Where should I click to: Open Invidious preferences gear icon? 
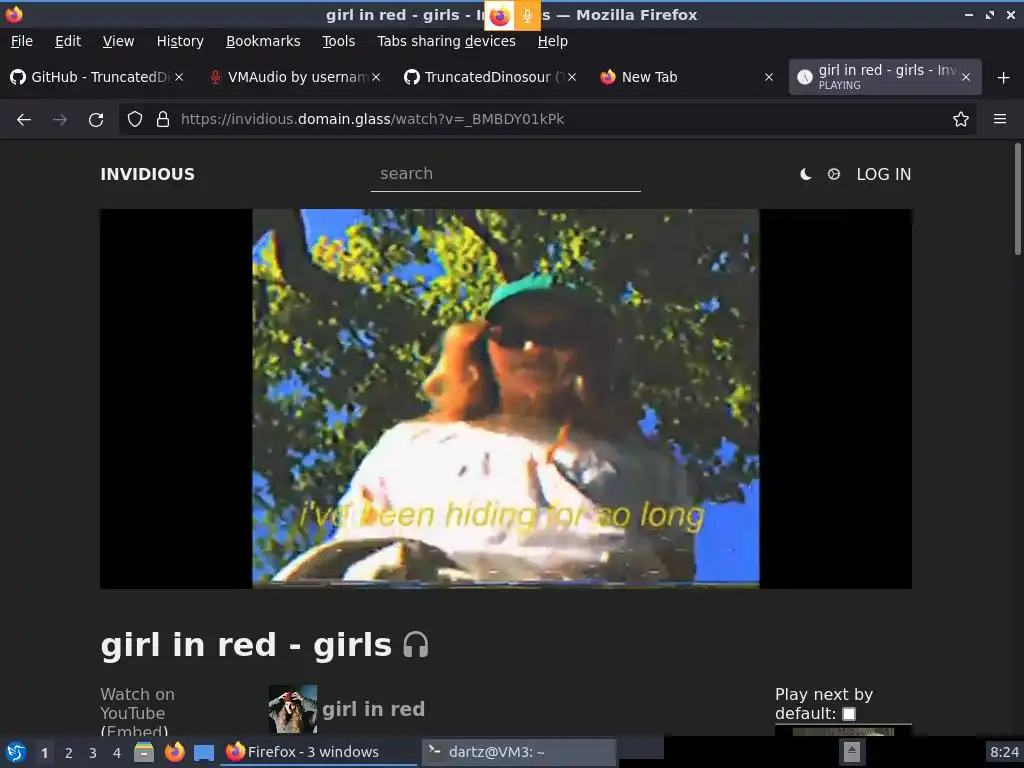(834, 174)
